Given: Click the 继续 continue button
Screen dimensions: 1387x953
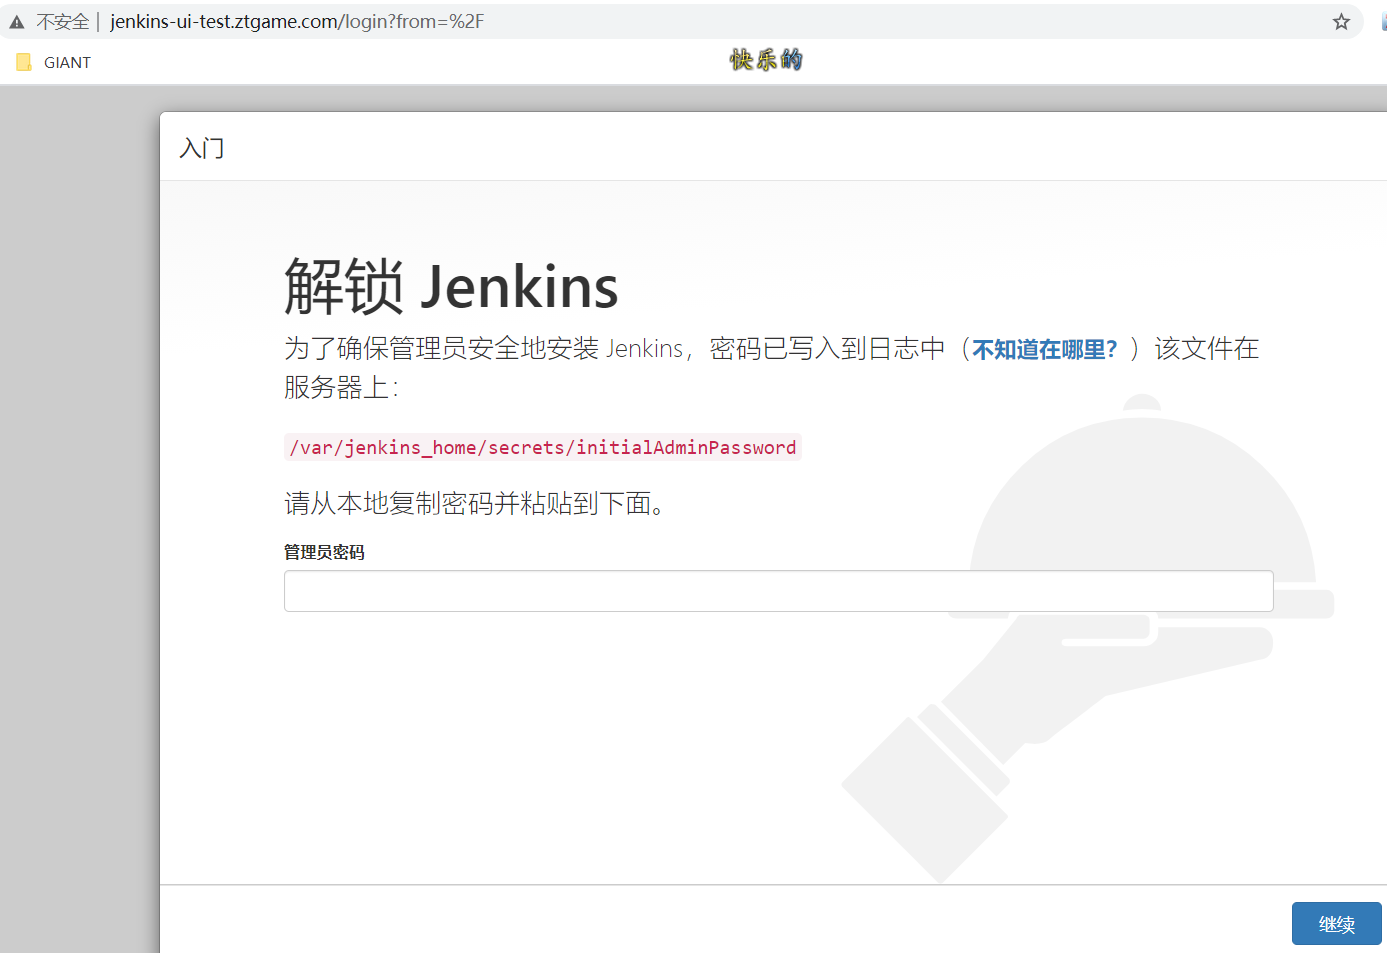Looking at the screenshot, I should (x=1336, y=924).
